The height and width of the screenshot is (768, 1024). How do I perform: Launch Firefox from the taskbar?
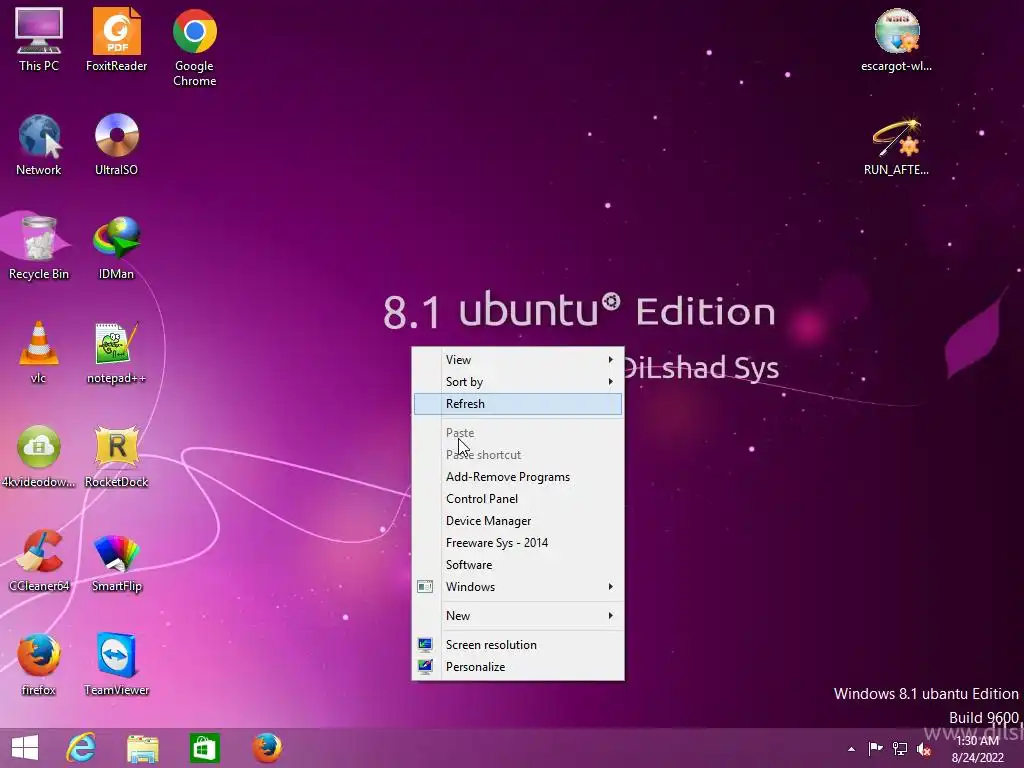pyautogui.click(x=267, y=748)
